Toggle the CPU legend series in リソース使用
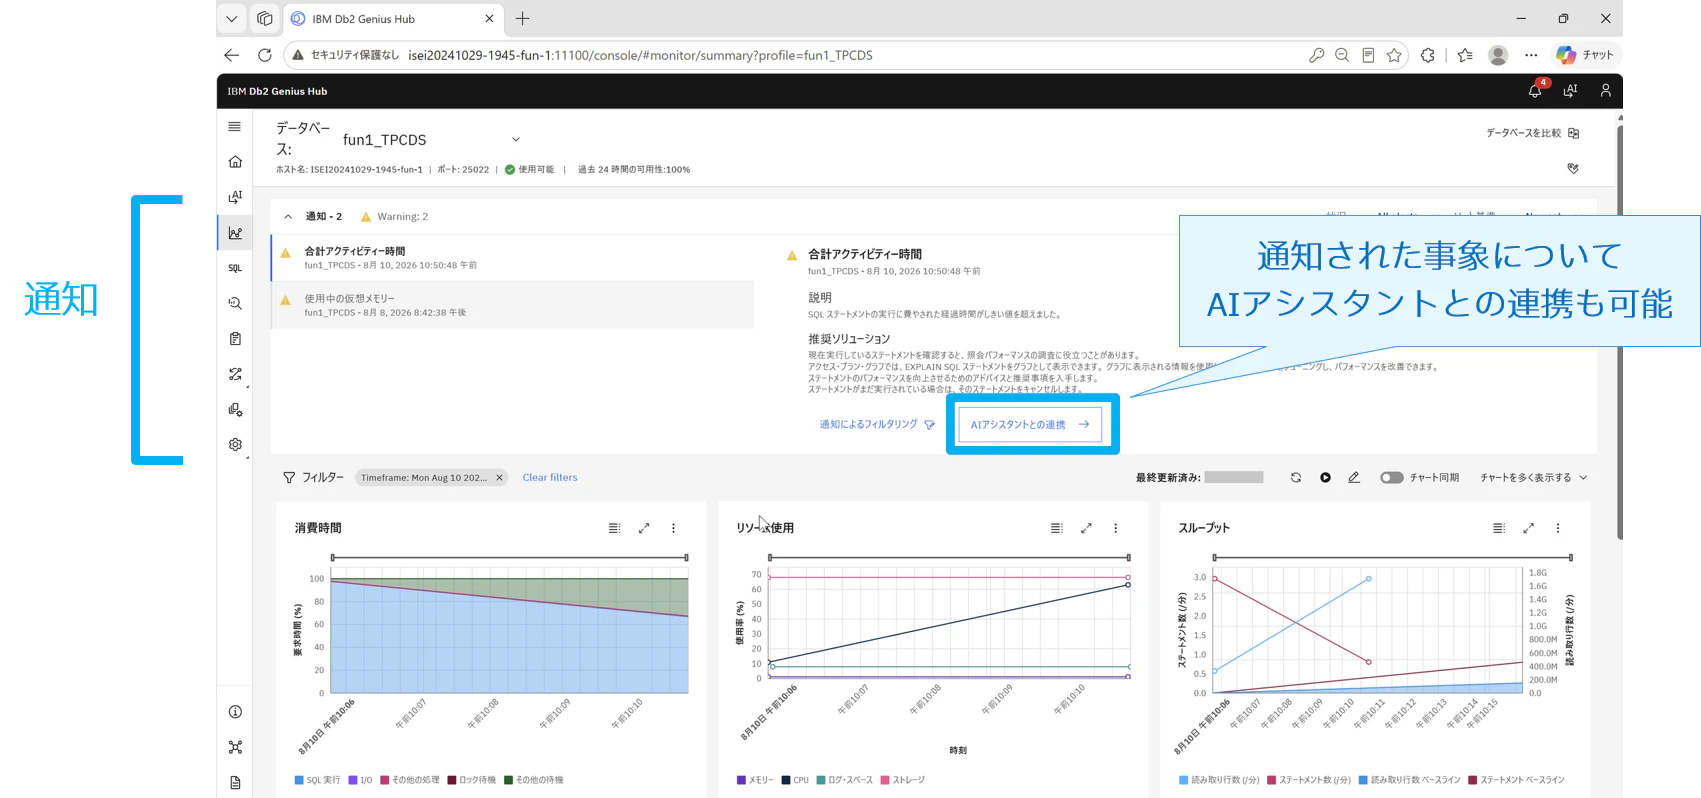Image resolution: width=1701 pixels, height=798 pixels. (795, 780)
